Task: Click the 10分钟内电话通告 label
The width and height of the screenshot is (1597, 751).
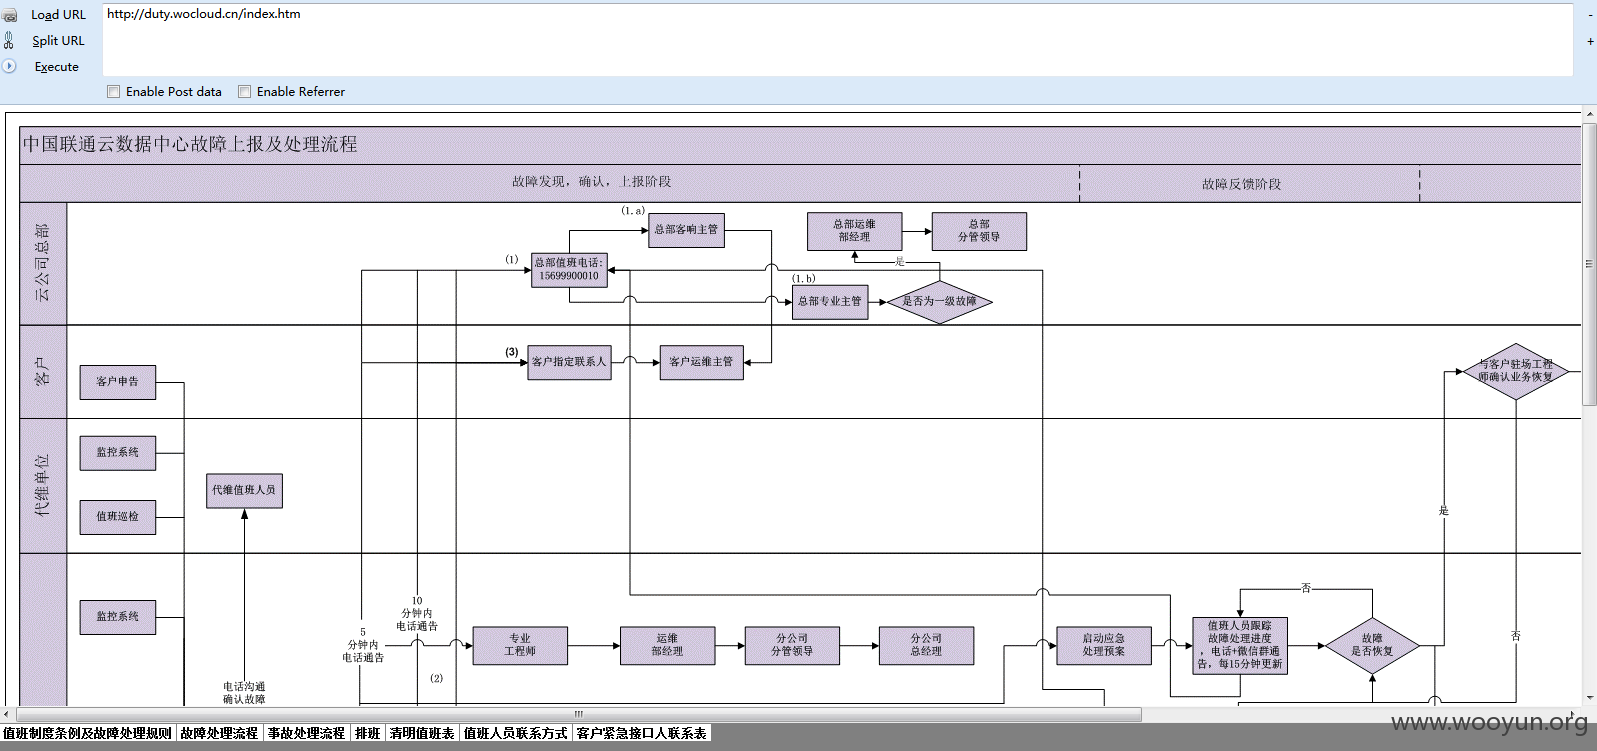Action: tap(417, 614)
